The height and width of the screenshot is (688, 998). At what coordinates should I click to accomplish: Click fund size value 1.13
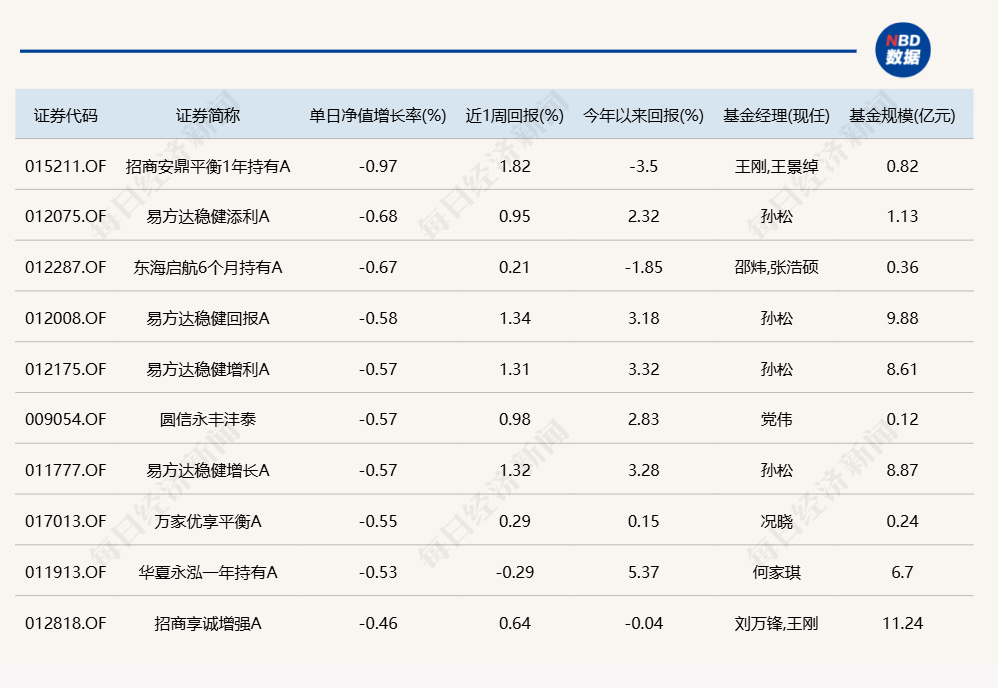click(903, 216)
